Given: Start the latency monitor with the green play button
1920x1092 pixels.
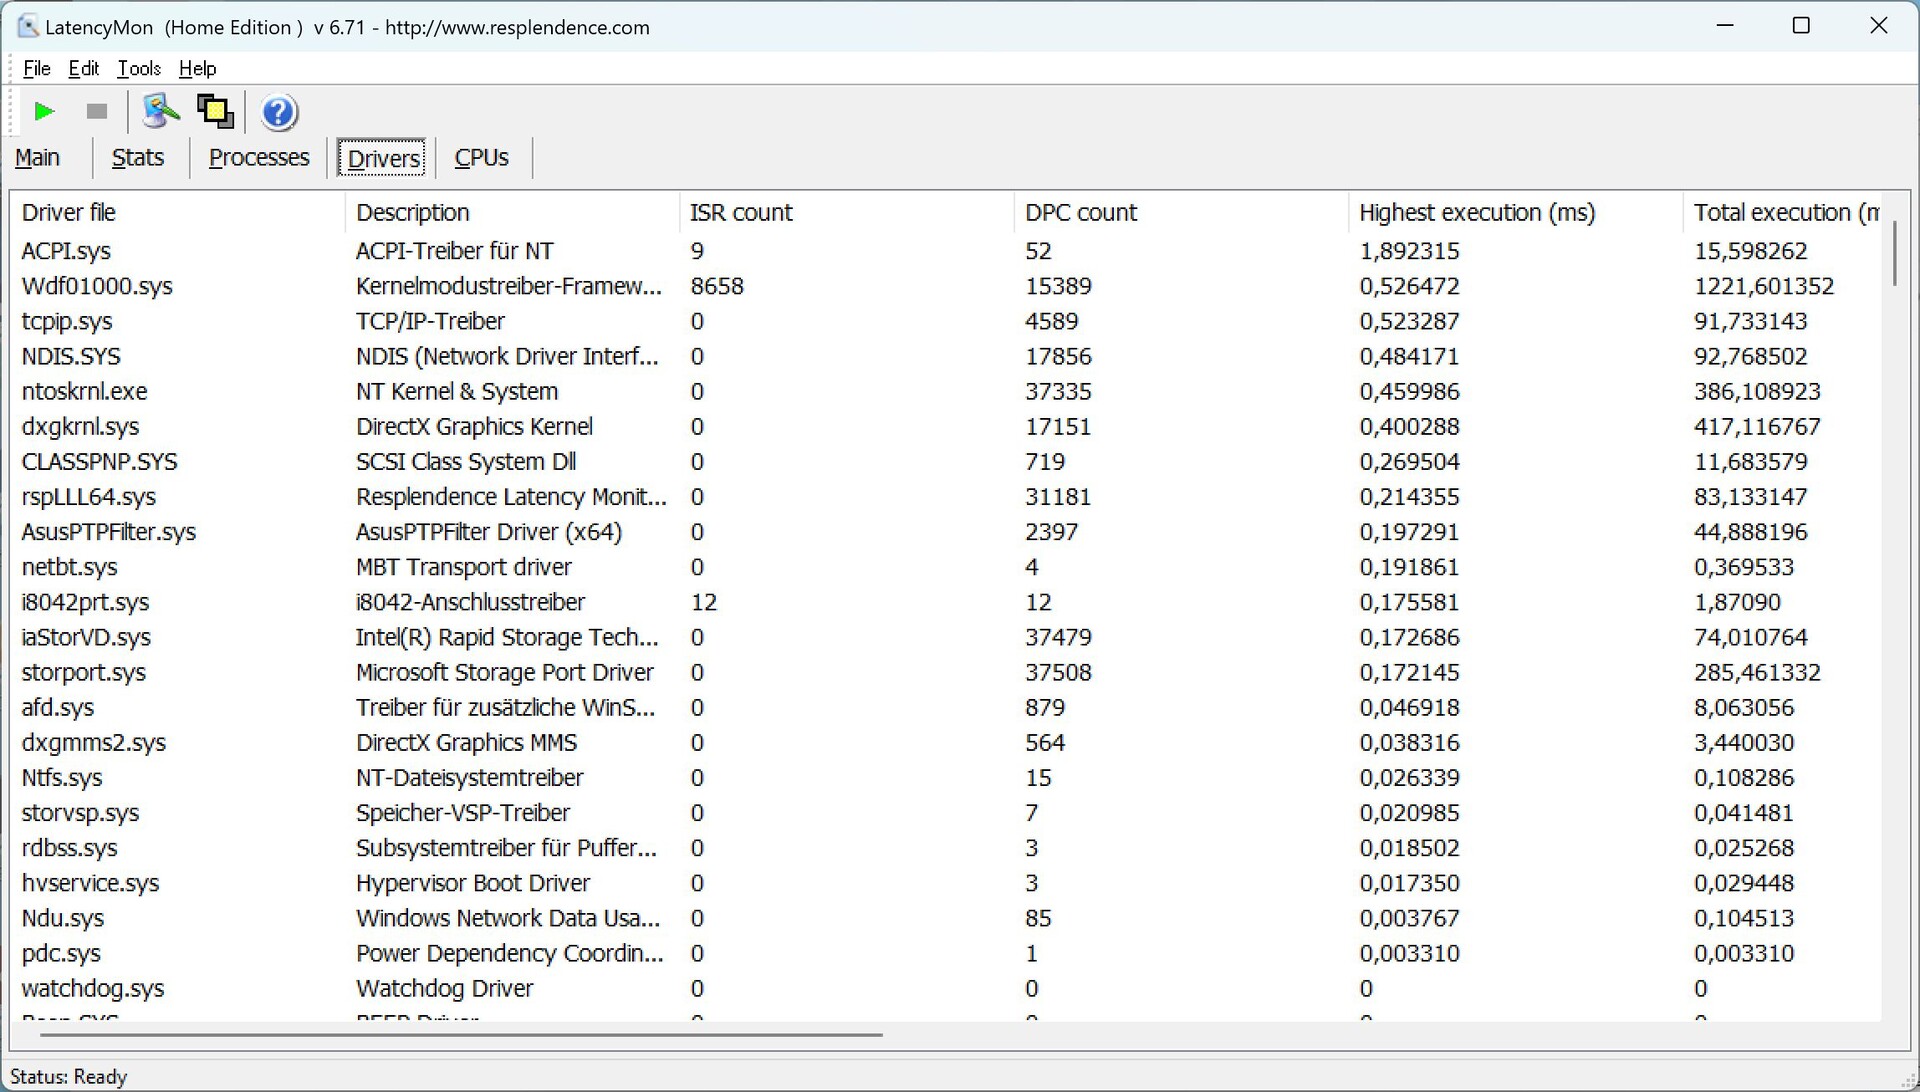Looking at the screenshot, I should point(44,111).
